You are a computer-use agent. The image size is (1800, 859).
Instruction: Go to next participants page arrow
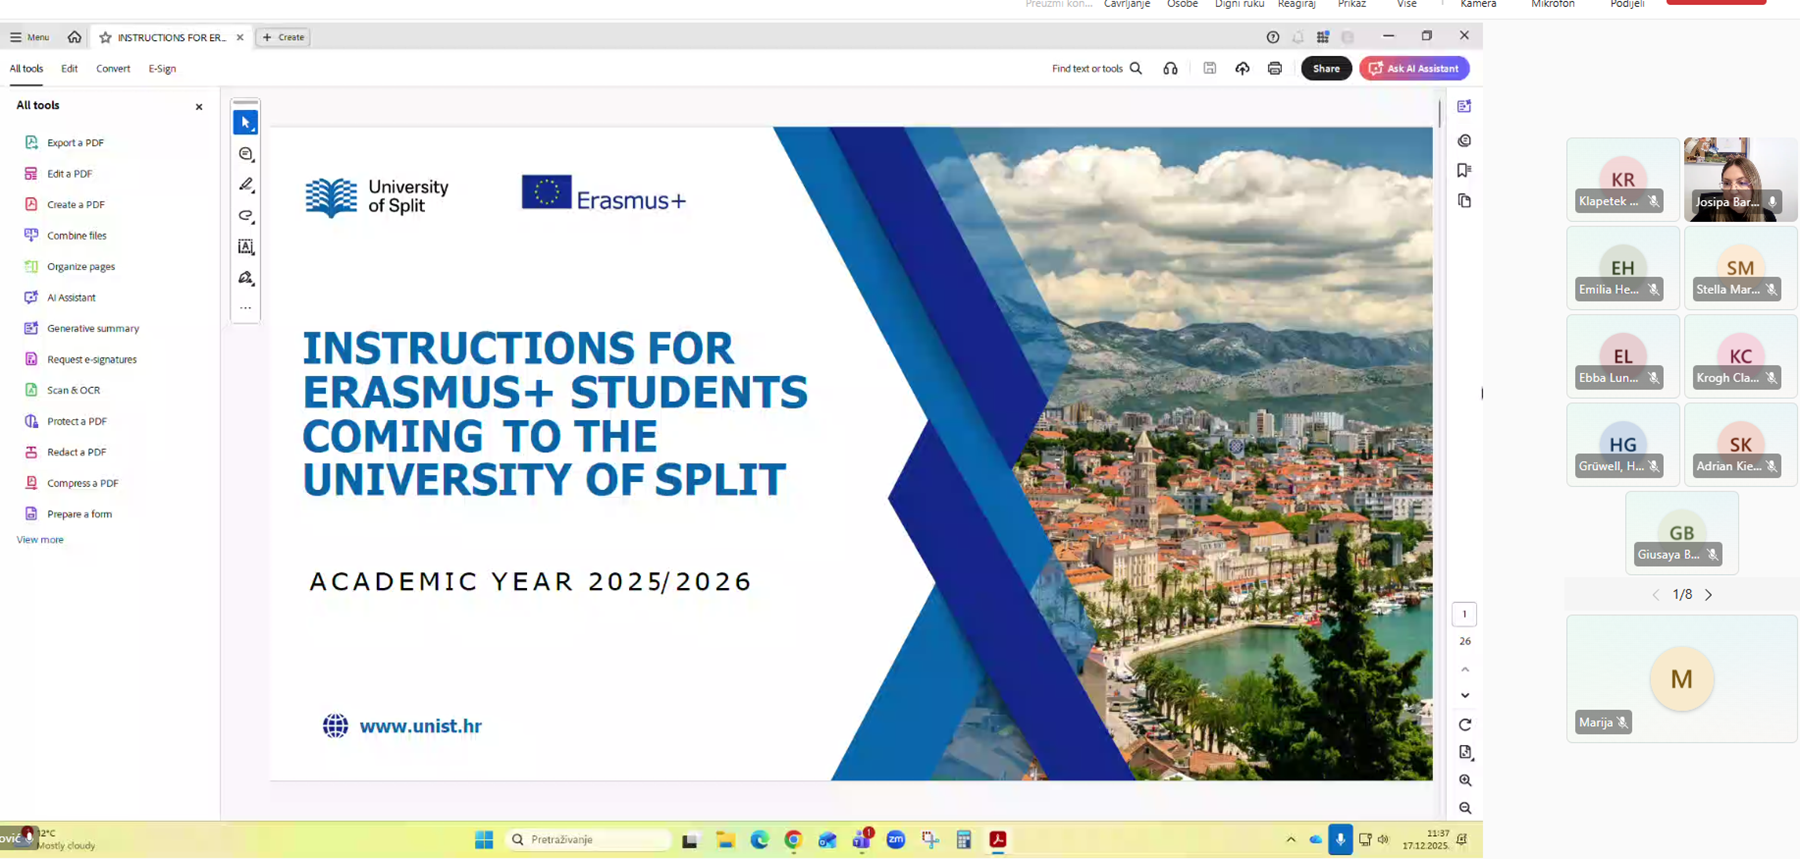click(1708, 595)
